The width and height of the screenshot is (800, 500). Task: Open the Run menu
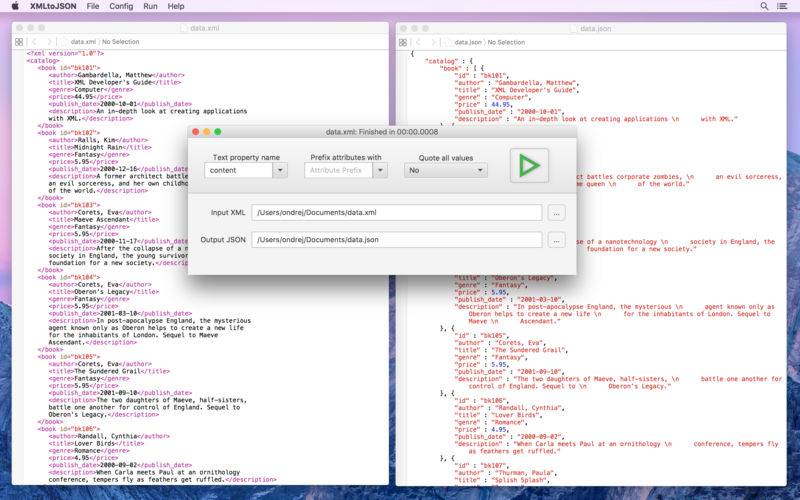click(150, 6)
